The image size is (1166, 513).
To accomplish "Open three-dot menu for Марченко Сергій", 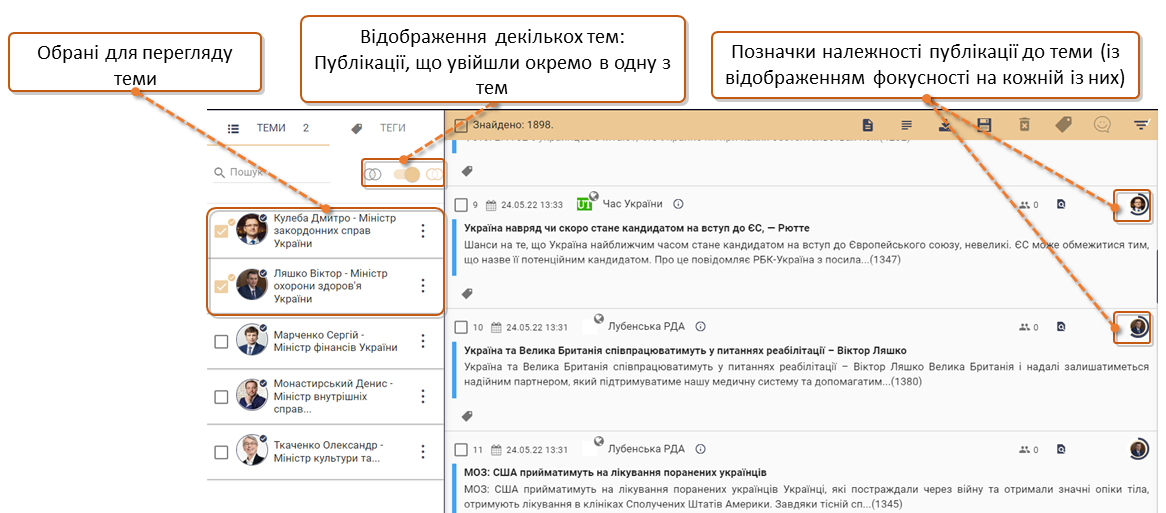I will [x=423, y=341].
